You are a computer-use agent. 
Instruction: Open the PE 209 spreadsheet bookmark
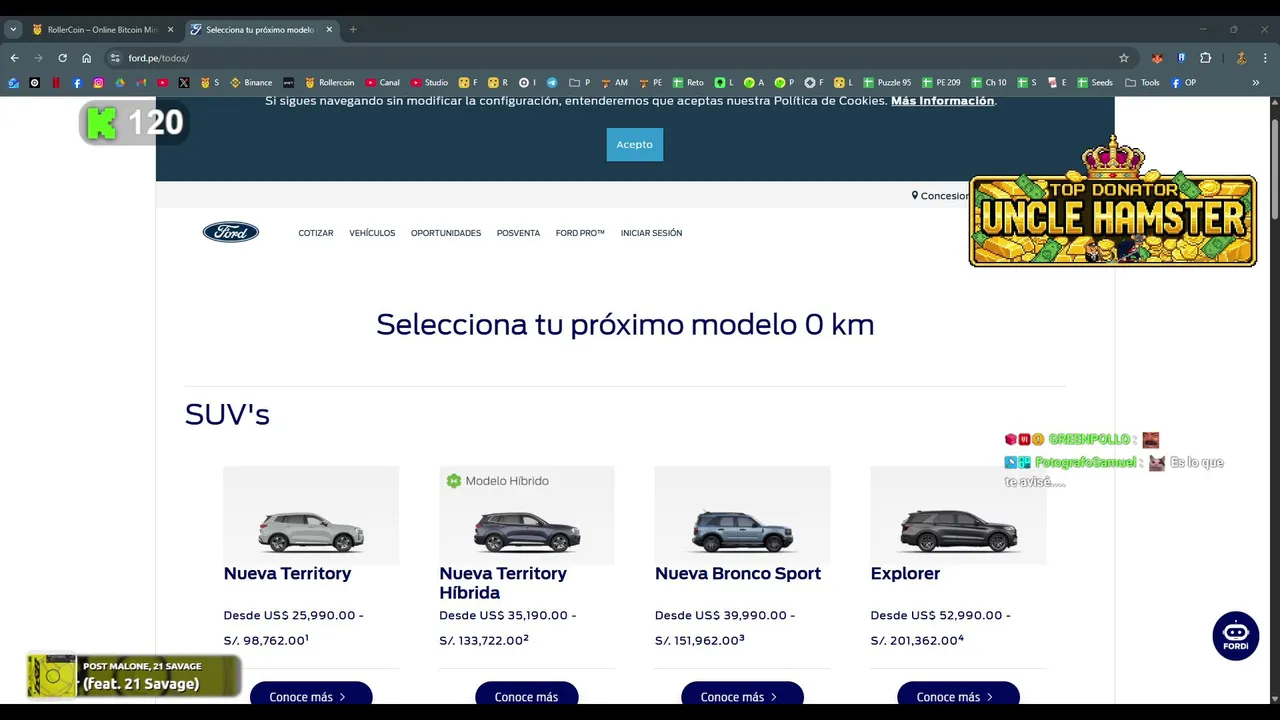942,83
